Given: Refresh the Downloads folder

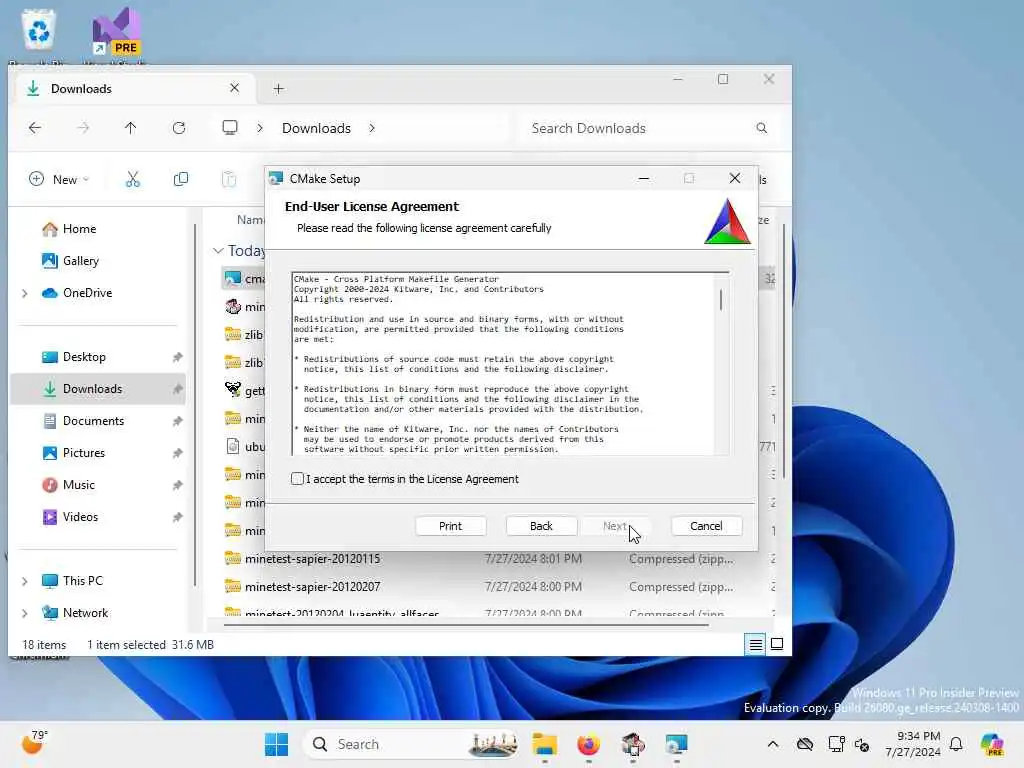Looking at the screenshot, I should click(179, 128).
